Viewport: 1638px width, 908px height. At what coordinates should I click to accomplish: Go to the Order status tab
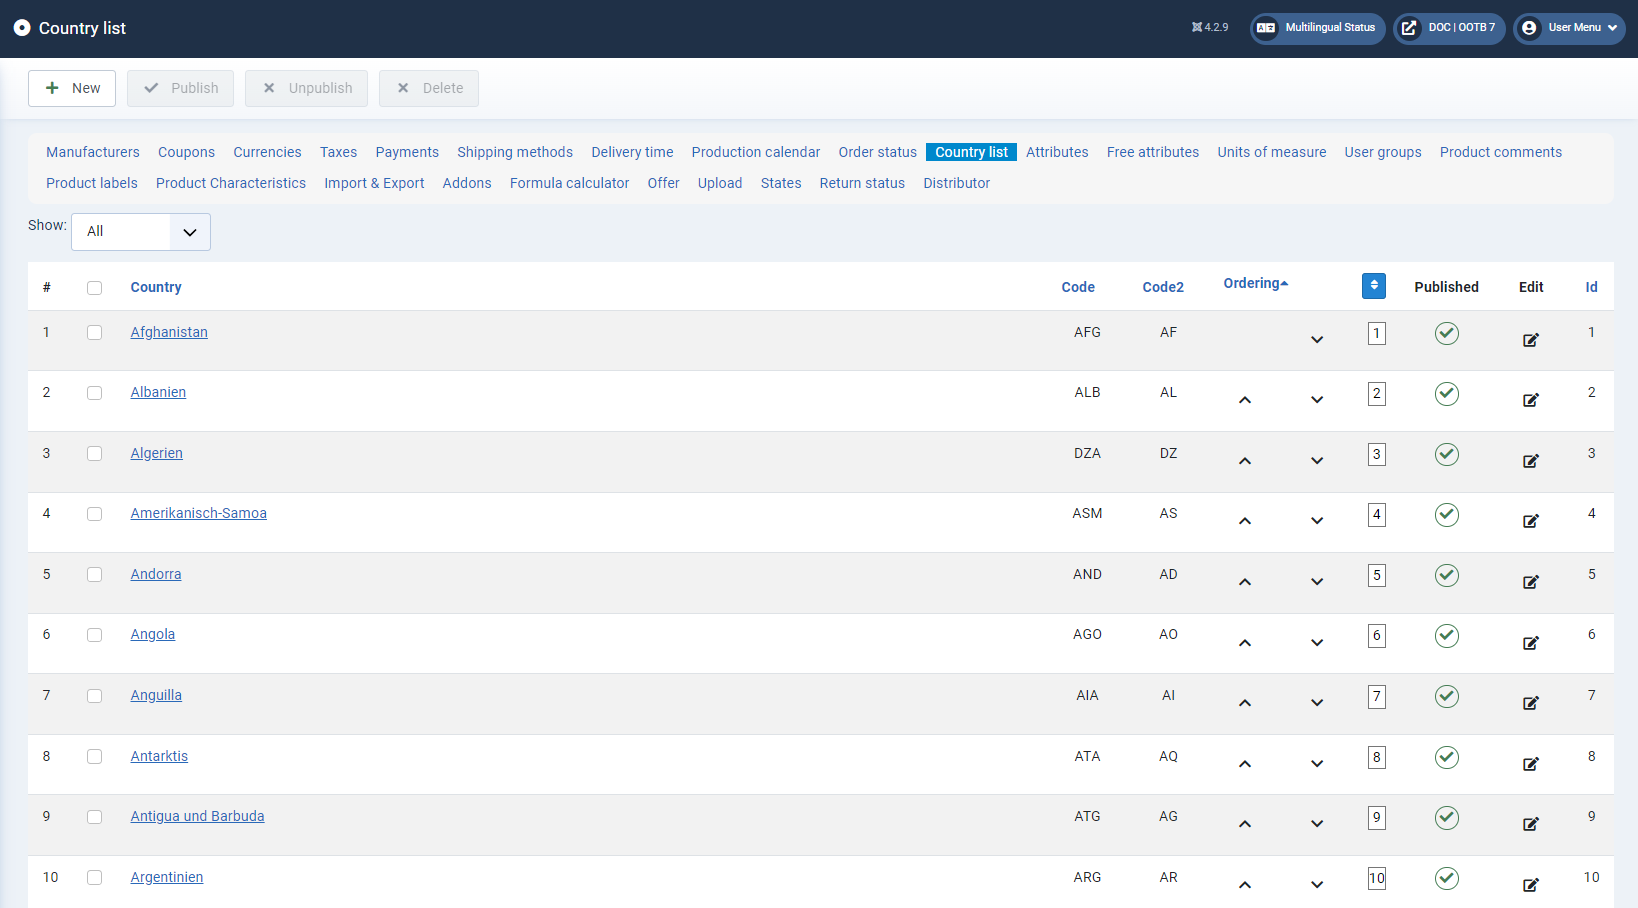[877, 152]
